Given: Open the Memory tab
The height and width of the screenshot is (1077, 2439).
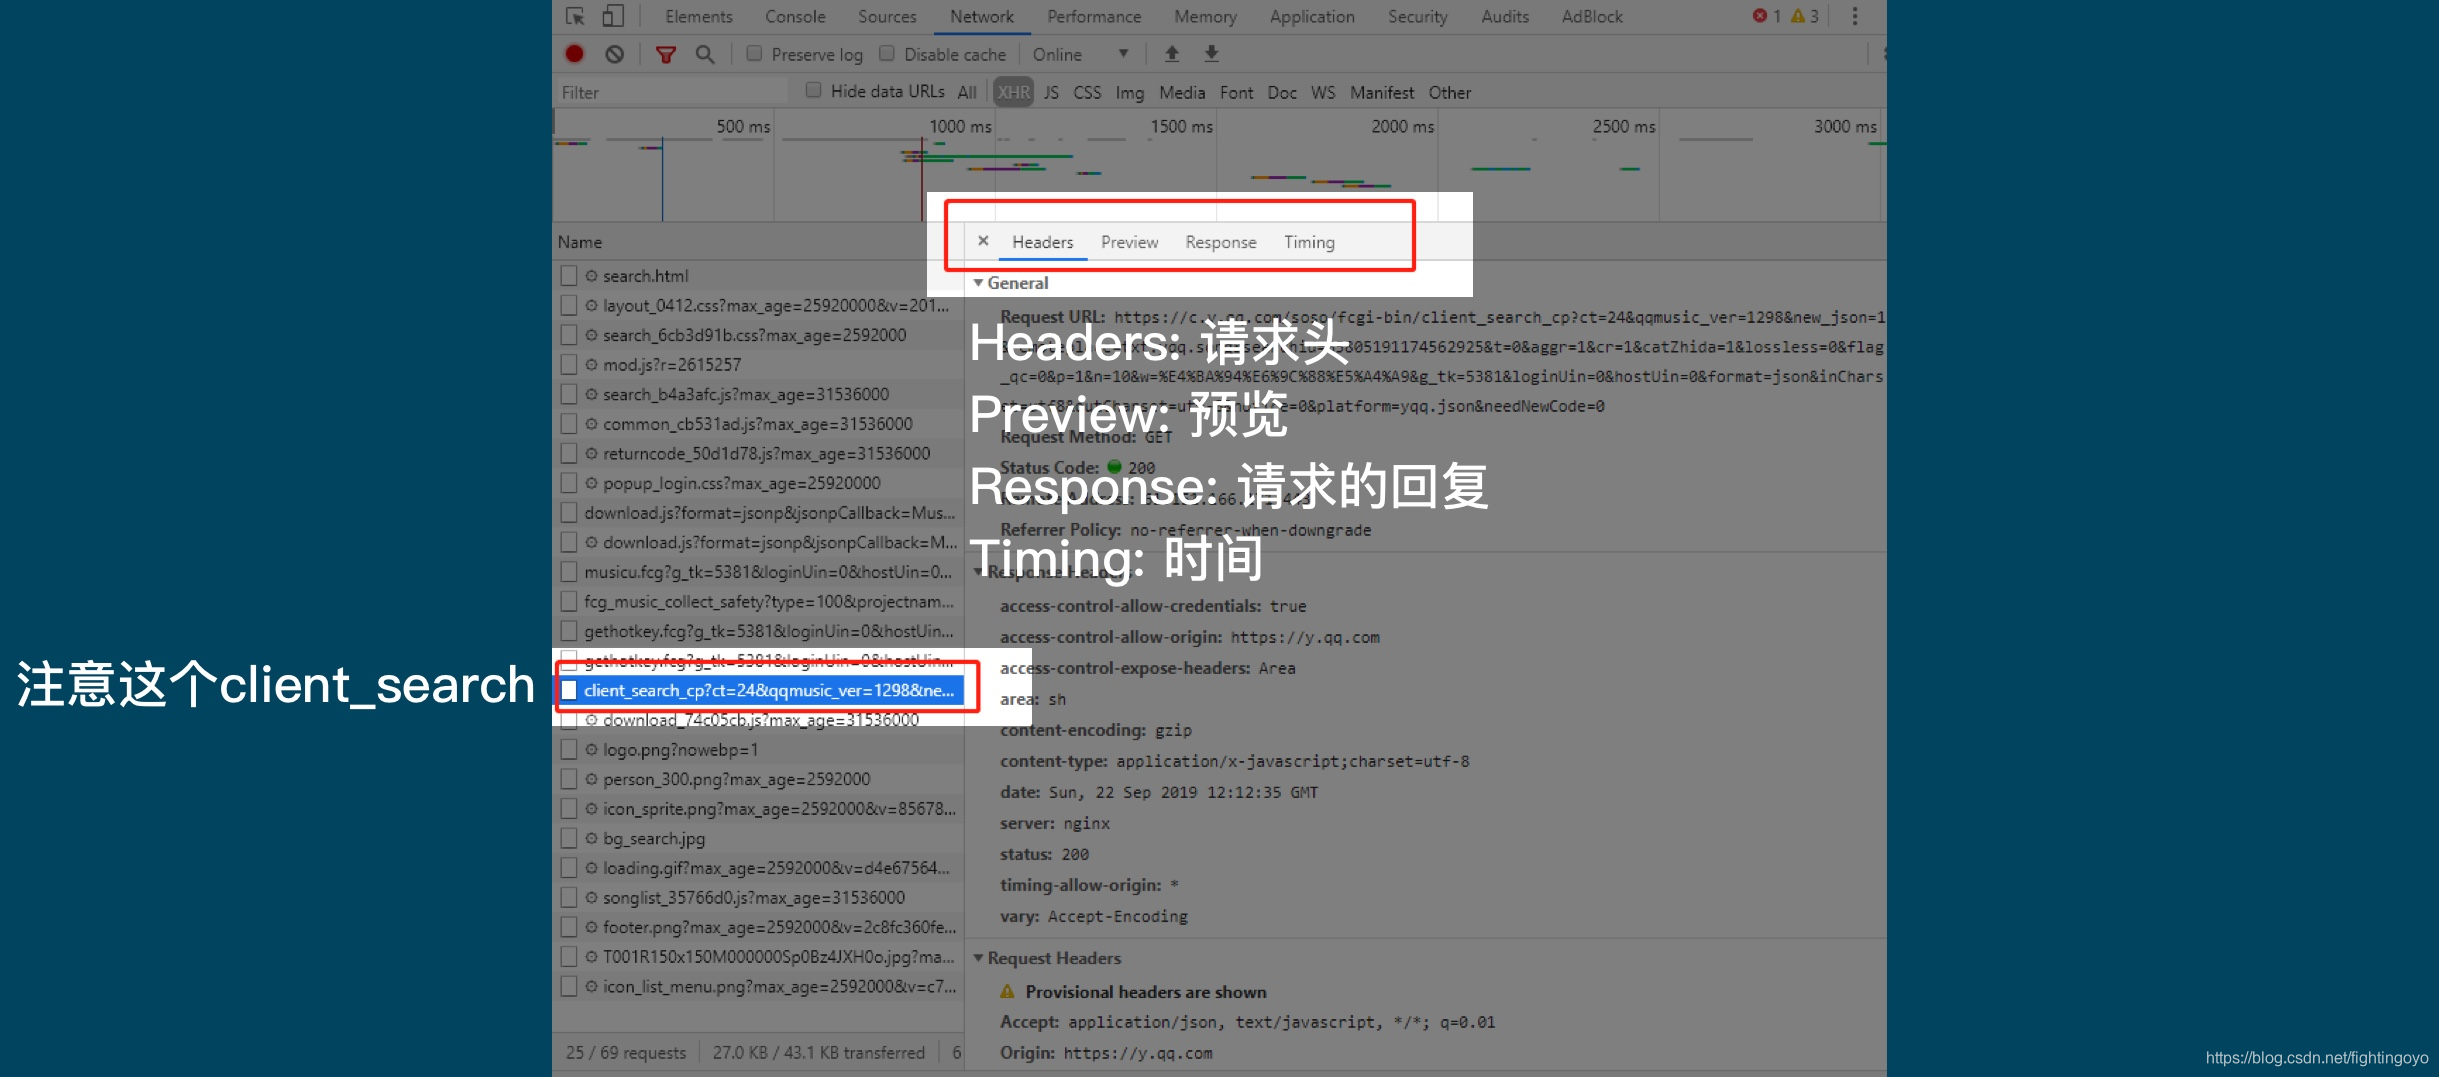Looking at the screenshot, I should coord(1205,16).
